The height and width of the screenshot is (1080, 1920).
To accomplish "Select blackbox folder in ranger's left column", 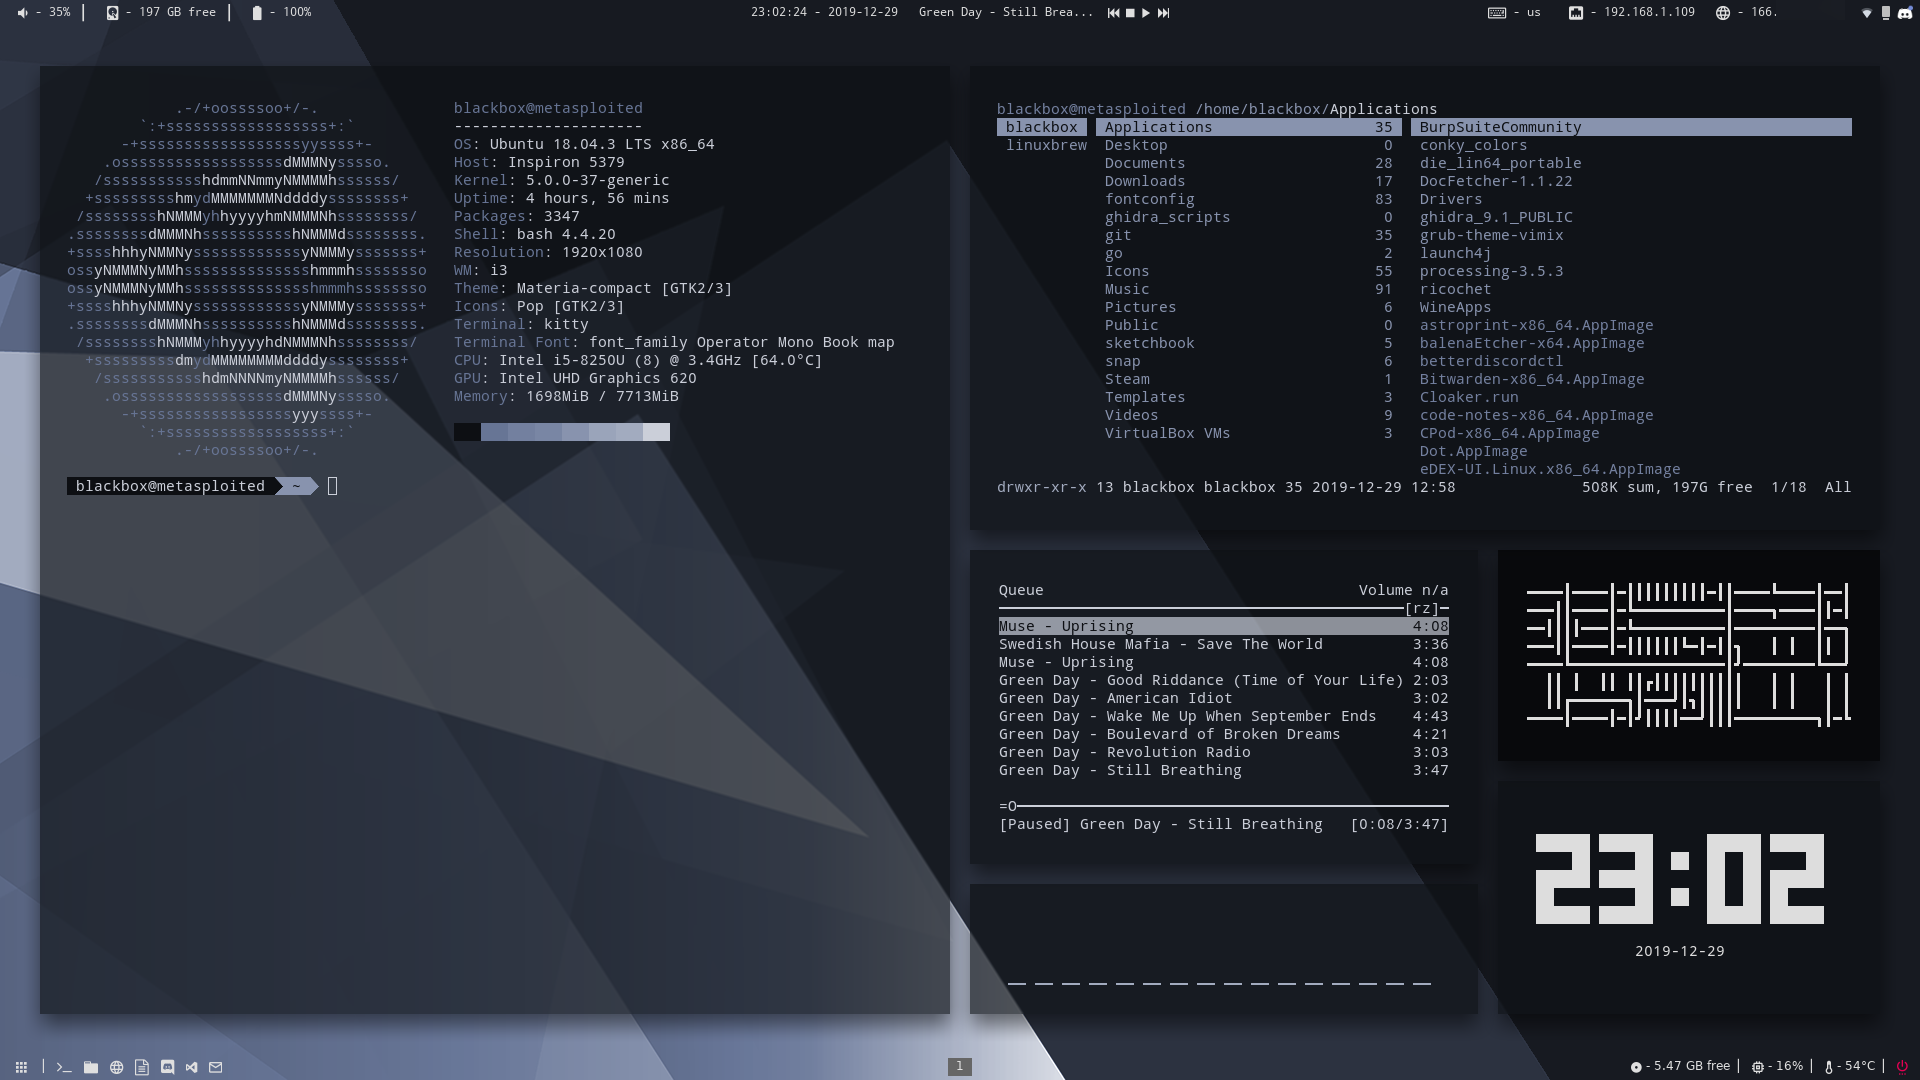I will point(1042,127).
